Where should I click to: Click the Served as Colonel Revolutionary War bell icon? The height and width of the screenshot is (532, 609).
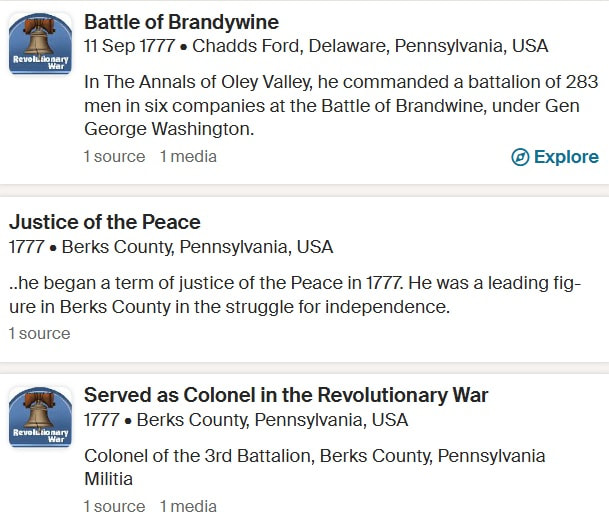point(40,417)
